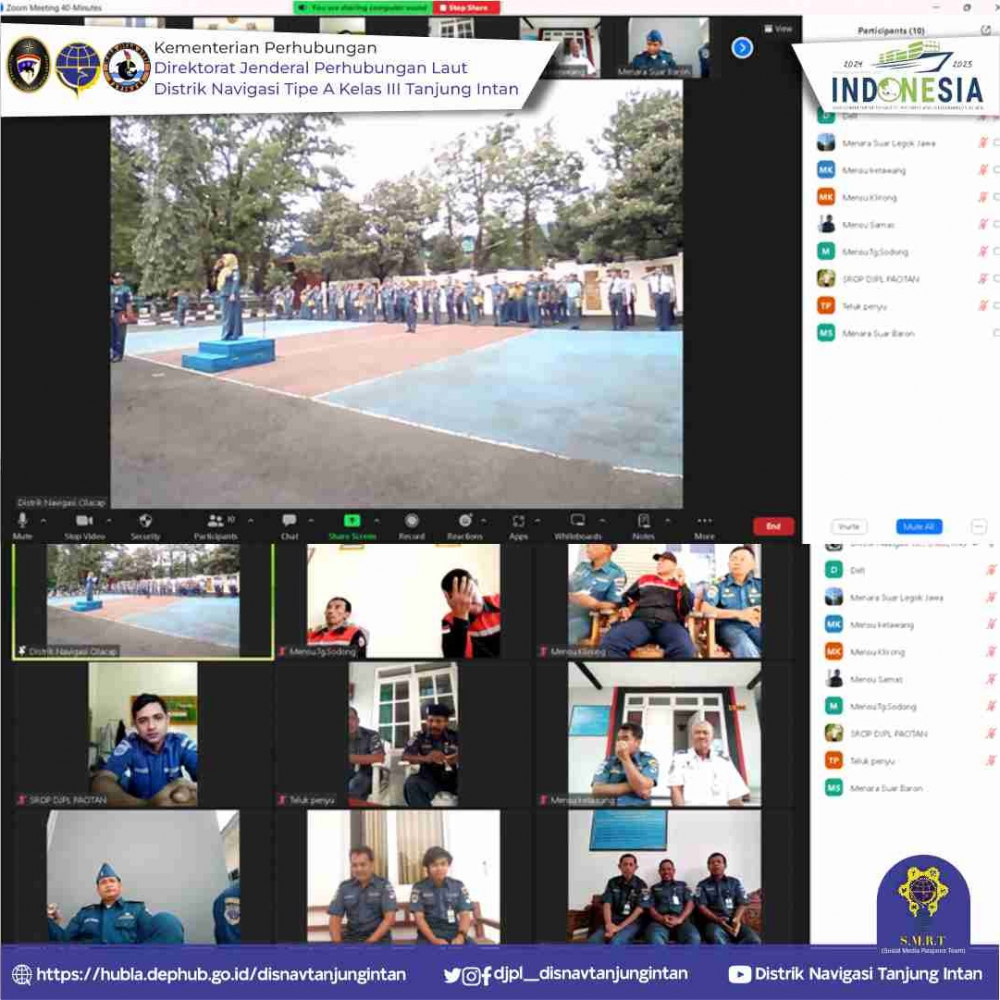
Task: Toggle SROP DJPL PACITAN mic, upper panel
Action: [983, 279]
